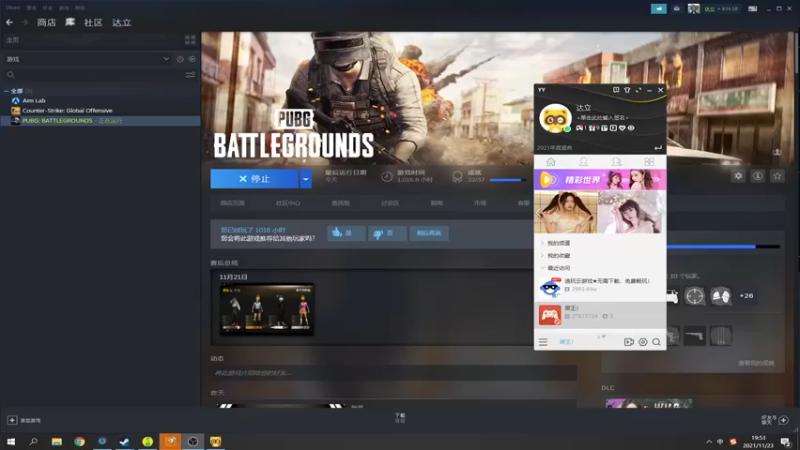Open the 市场 tab
Image resolution: width=800 pixels, height=450 pixels.
(480, 203)
